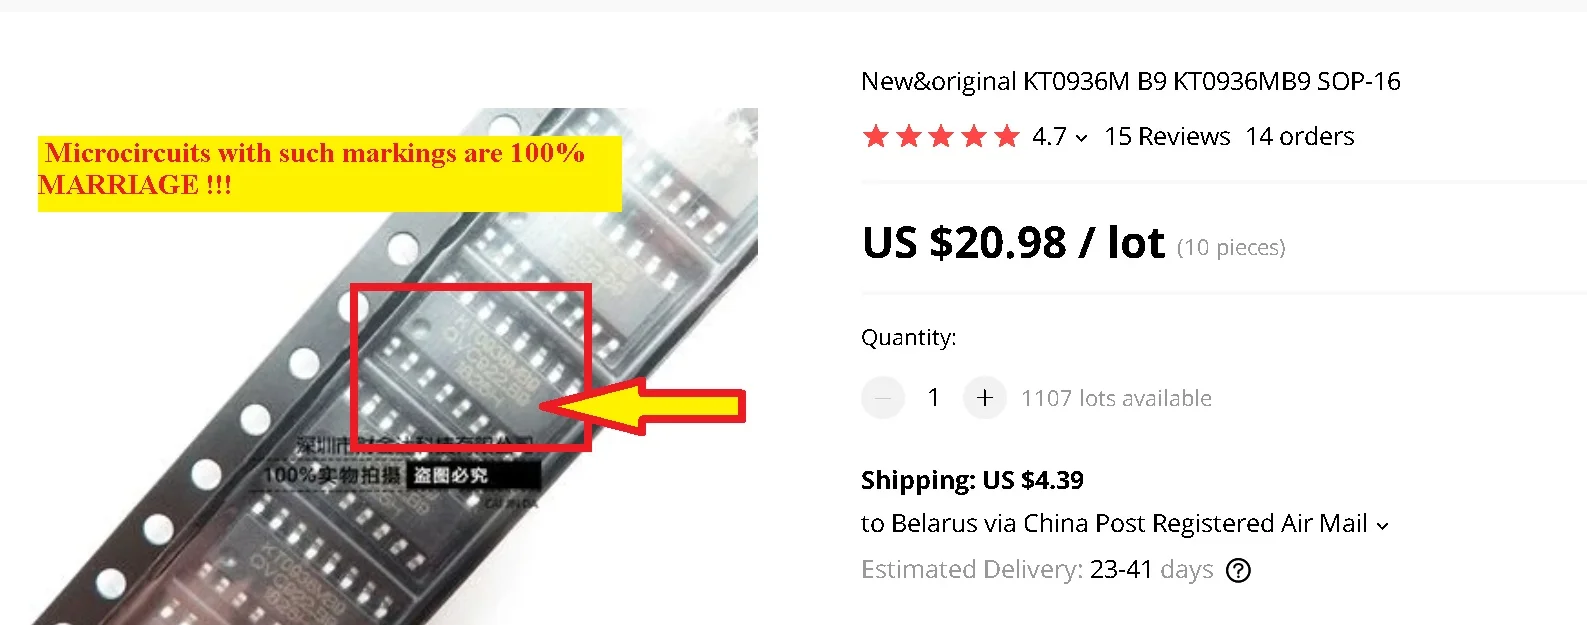Select the product title text

1130,81
